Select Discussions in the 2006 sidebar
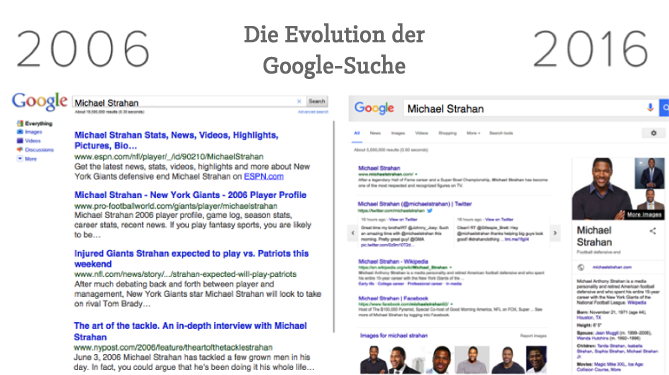The image size is (669, 375). (x=39, y=150)
